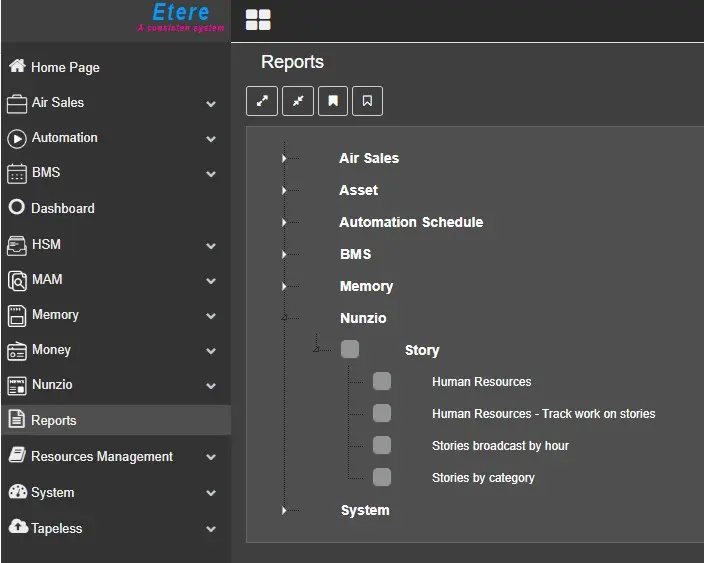
Task: Click the Automation play icon in sidebar
Action: click(16, 138)
